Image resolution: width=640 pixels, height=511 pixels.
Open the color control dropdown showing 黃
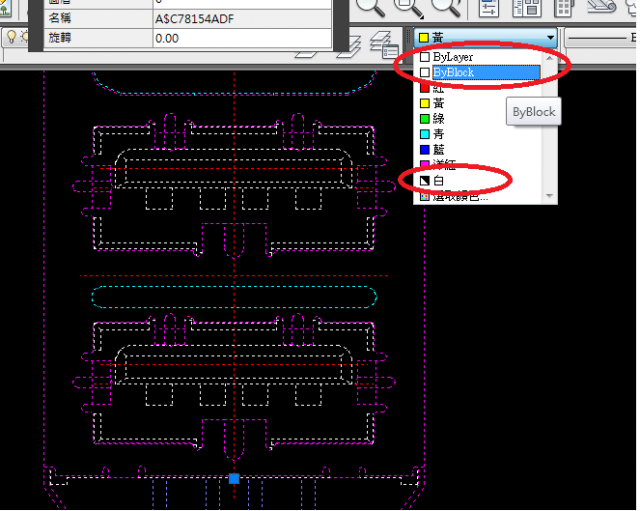(486, 38)
